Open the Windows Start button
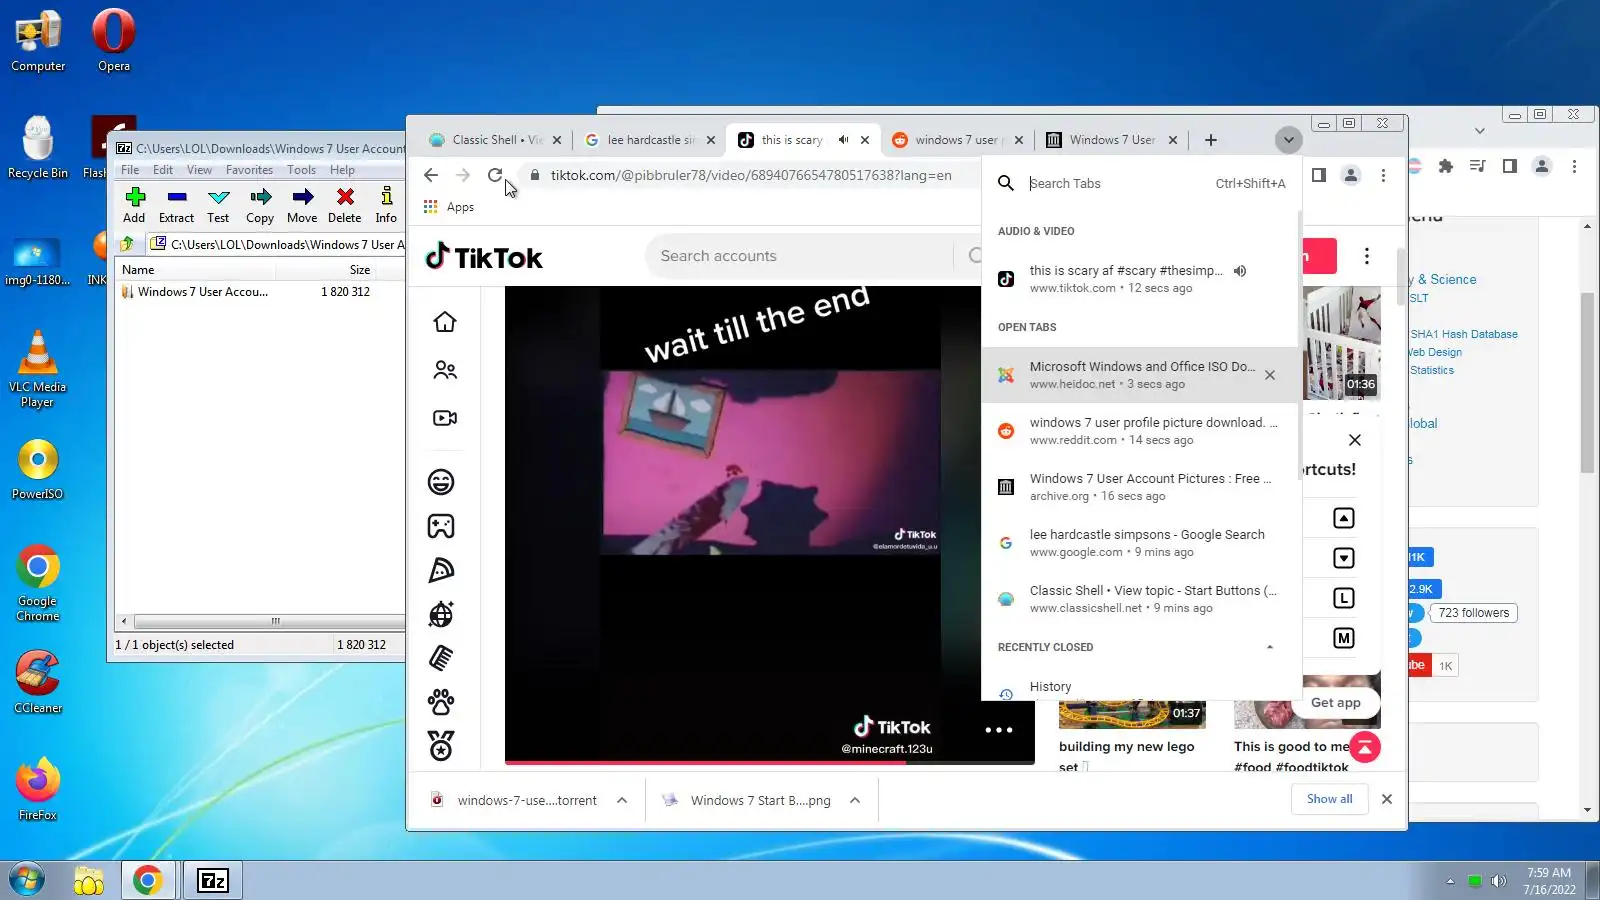This screenshot has width=1600, height=900. click(27, 880)
